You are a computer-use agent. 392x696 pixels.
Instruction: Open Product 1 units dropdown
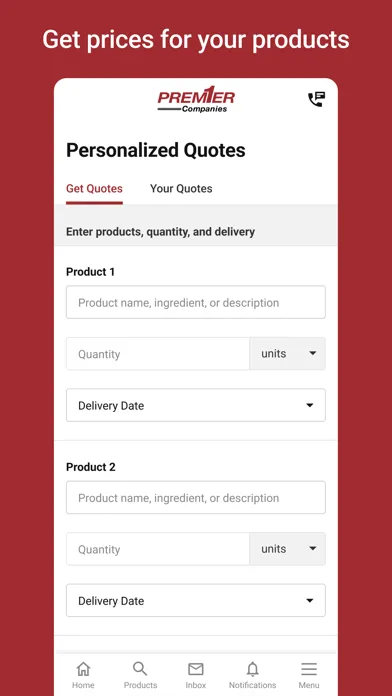[287, 354]
